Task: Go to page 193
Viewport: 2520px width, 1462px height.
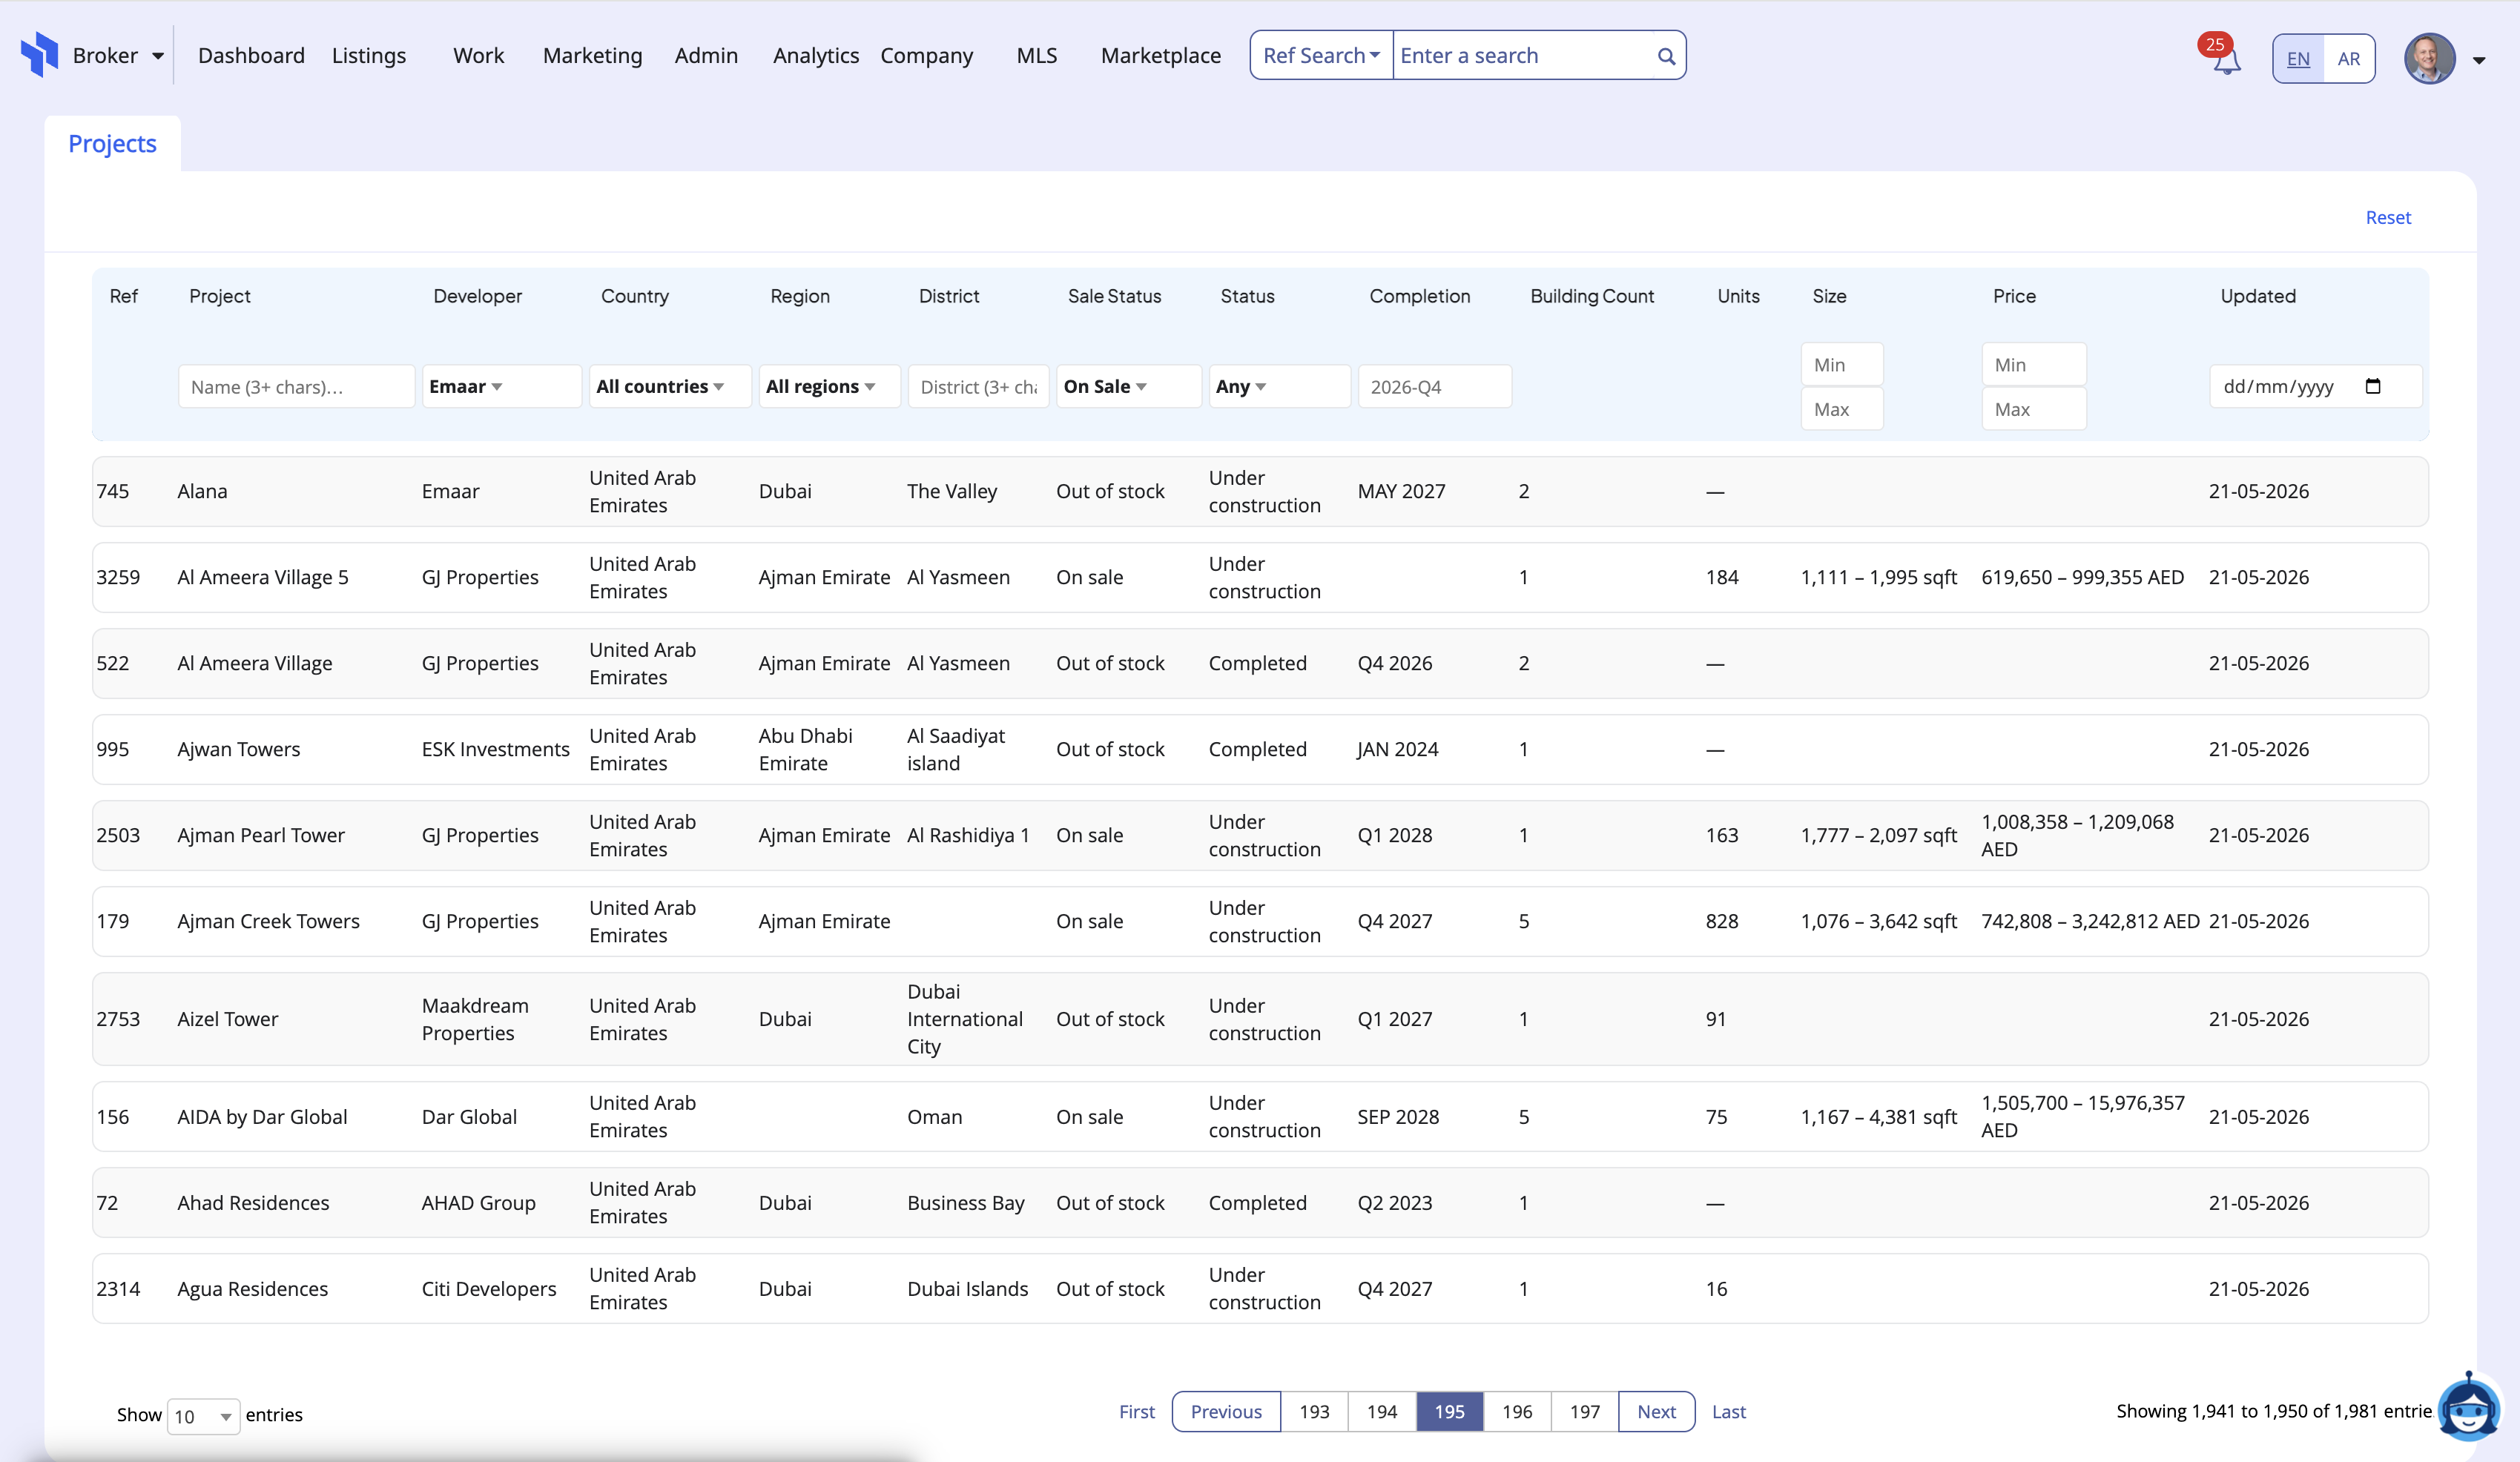Action: (x=1314, y=1412)
